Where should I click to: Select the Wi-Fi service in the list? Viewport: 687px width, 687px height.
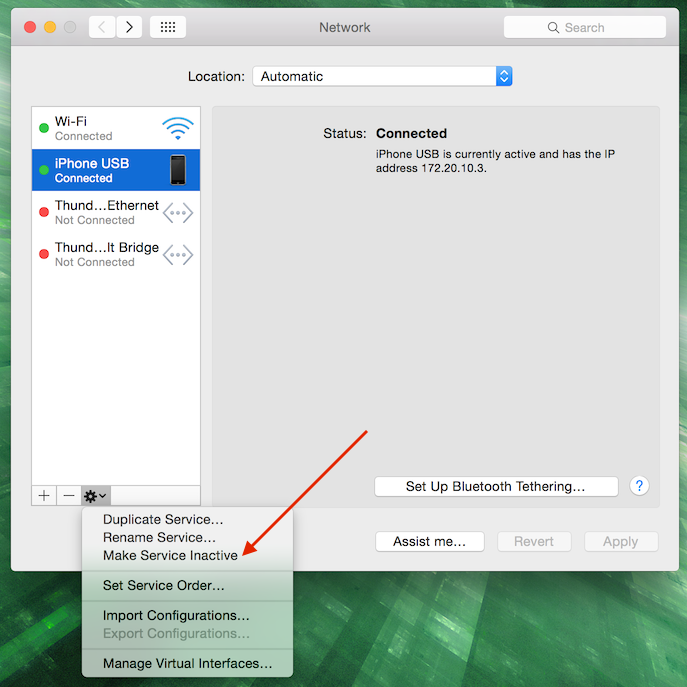116,128
